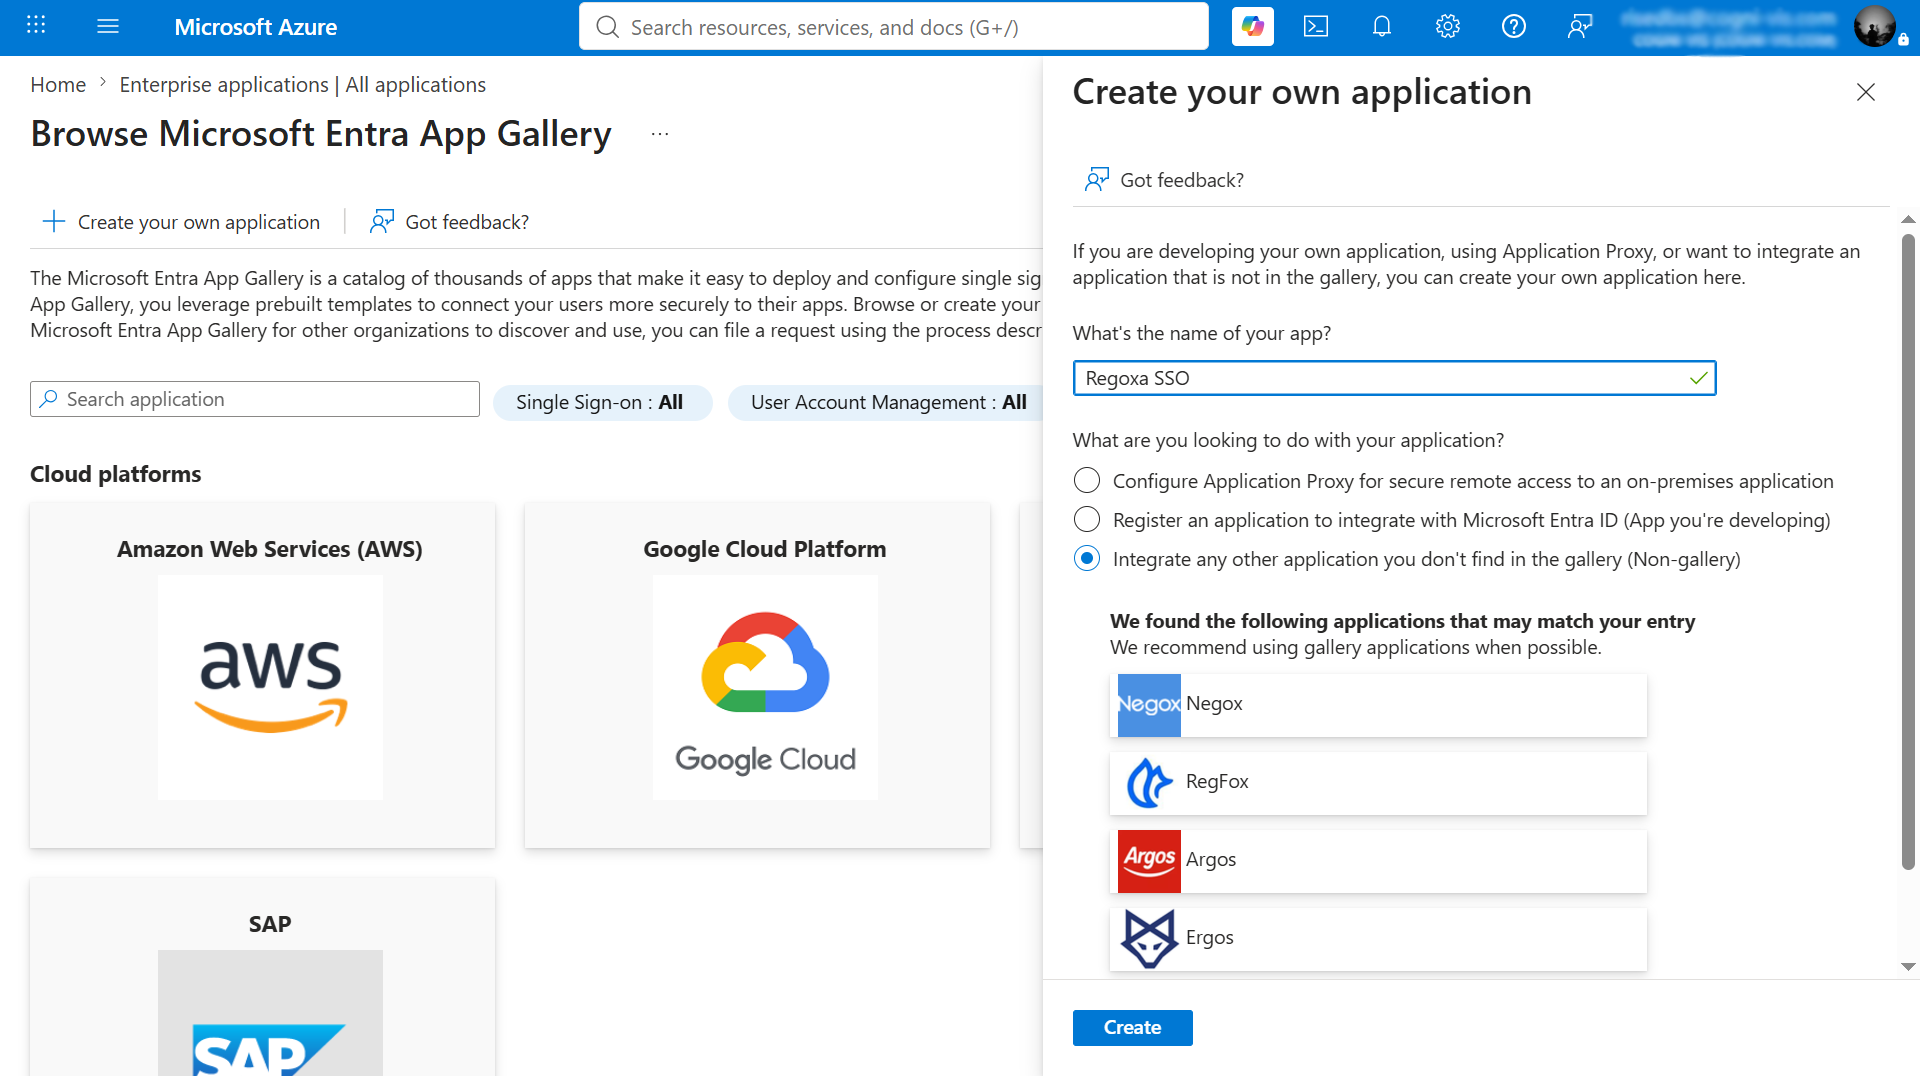Image resolution: width=1920 pixels, height=1076 pixels.
Task: Click the SAP logo image
Action: (270, 1013)
